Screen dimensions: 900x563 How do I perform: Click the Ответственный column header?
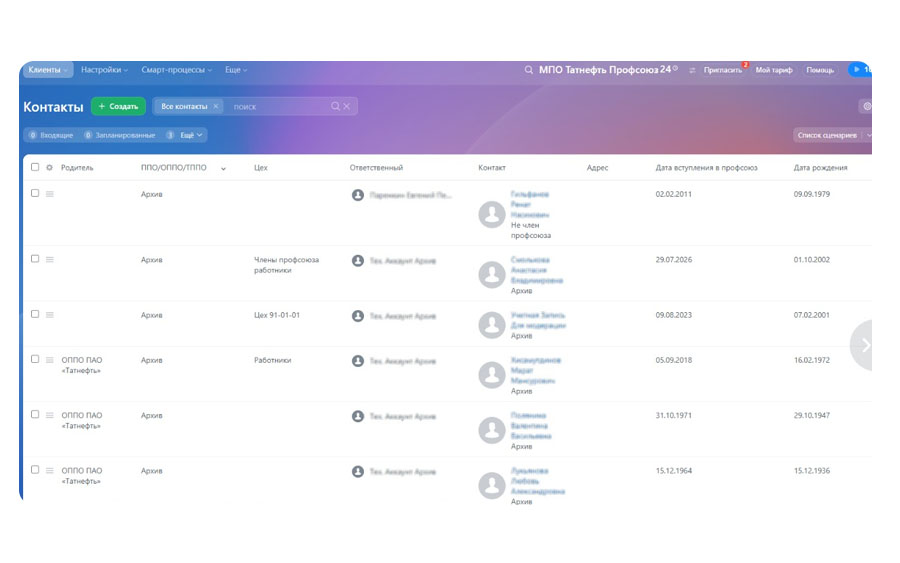pyautogui.click(x=376, y=168)
